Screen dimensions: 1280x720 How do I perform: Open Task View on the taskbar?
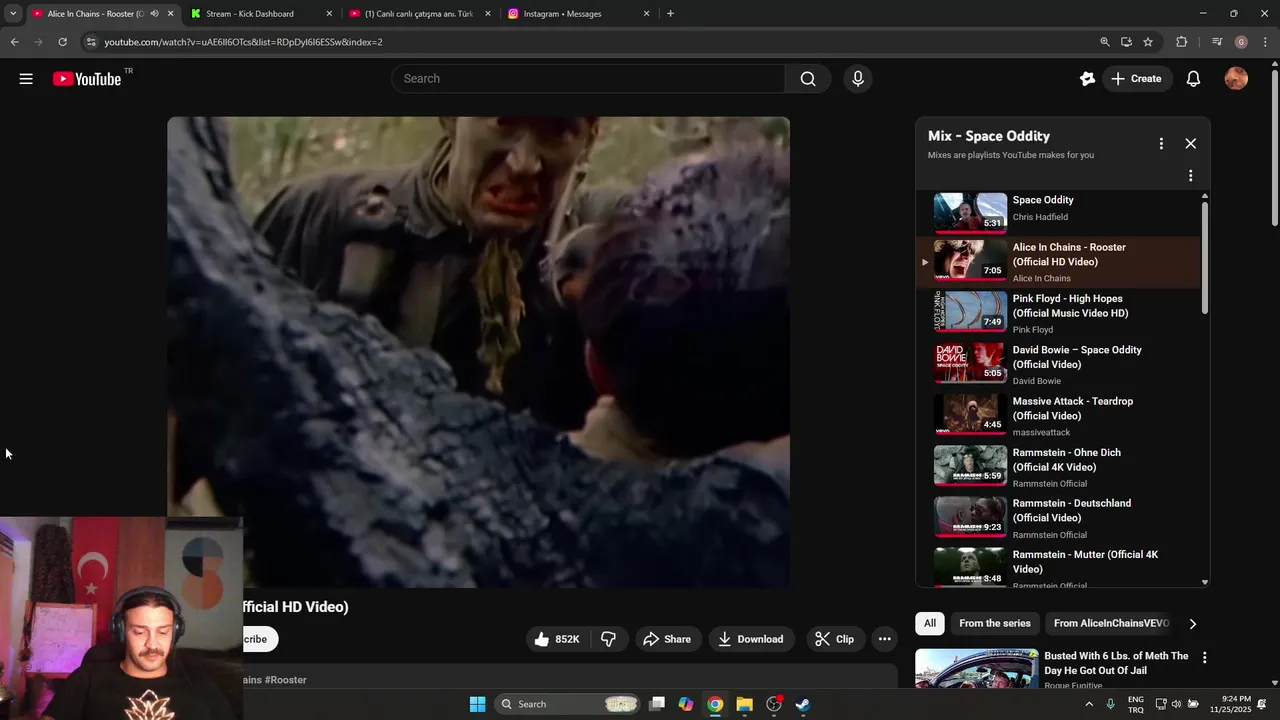click(657, 704)
